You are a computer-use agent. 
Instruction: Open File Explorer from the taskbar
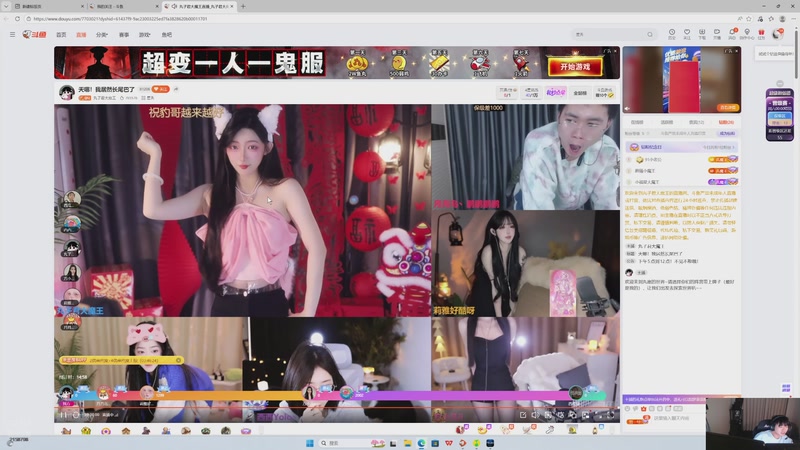pyautogui.click(x=407, y=443)
